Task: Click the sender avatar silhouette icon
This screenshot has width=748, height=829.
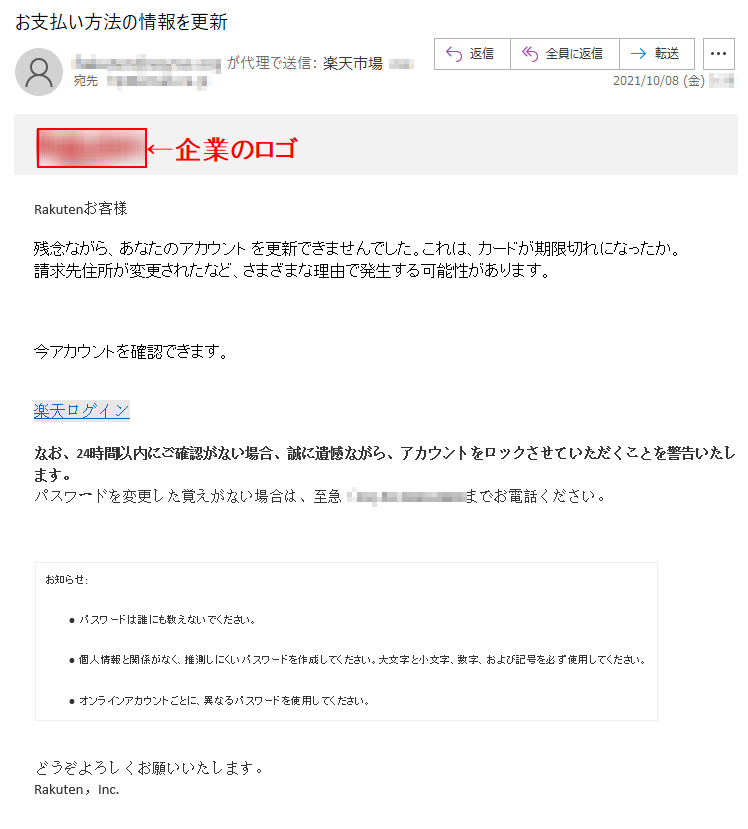Action: tap(39, 72)
